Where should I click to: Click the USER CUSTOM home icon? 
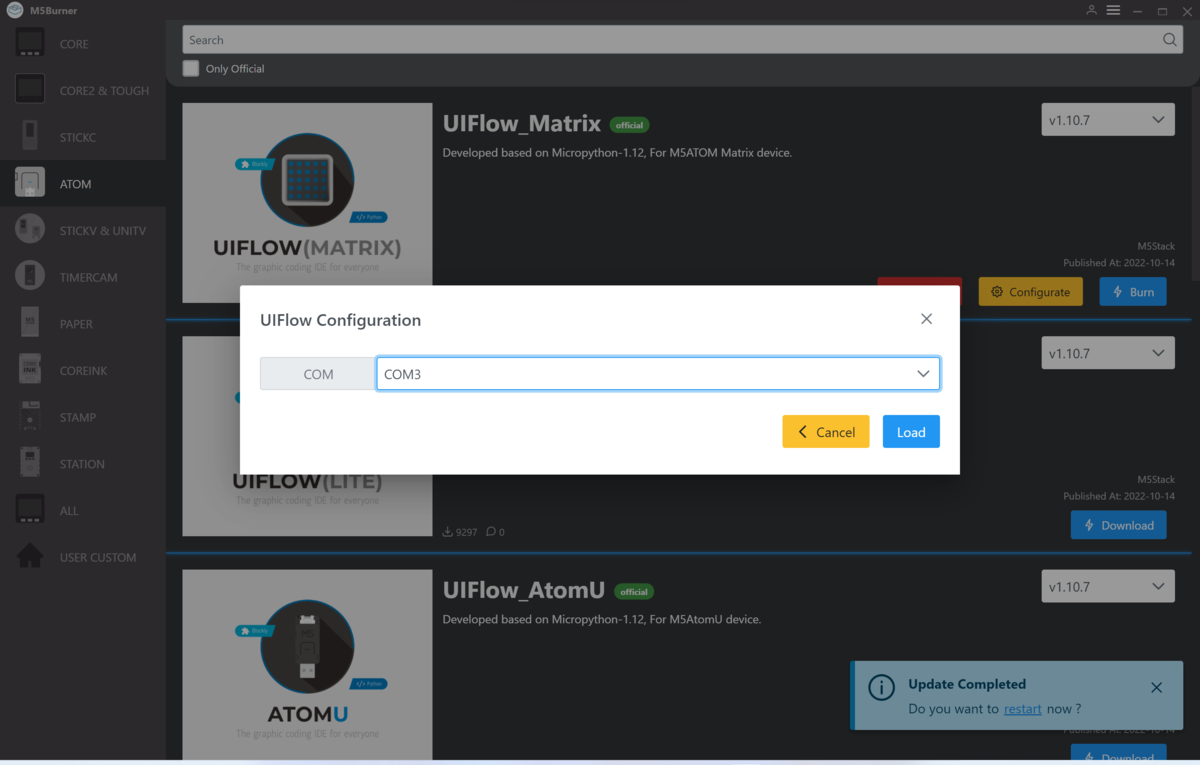click(30, 557)
